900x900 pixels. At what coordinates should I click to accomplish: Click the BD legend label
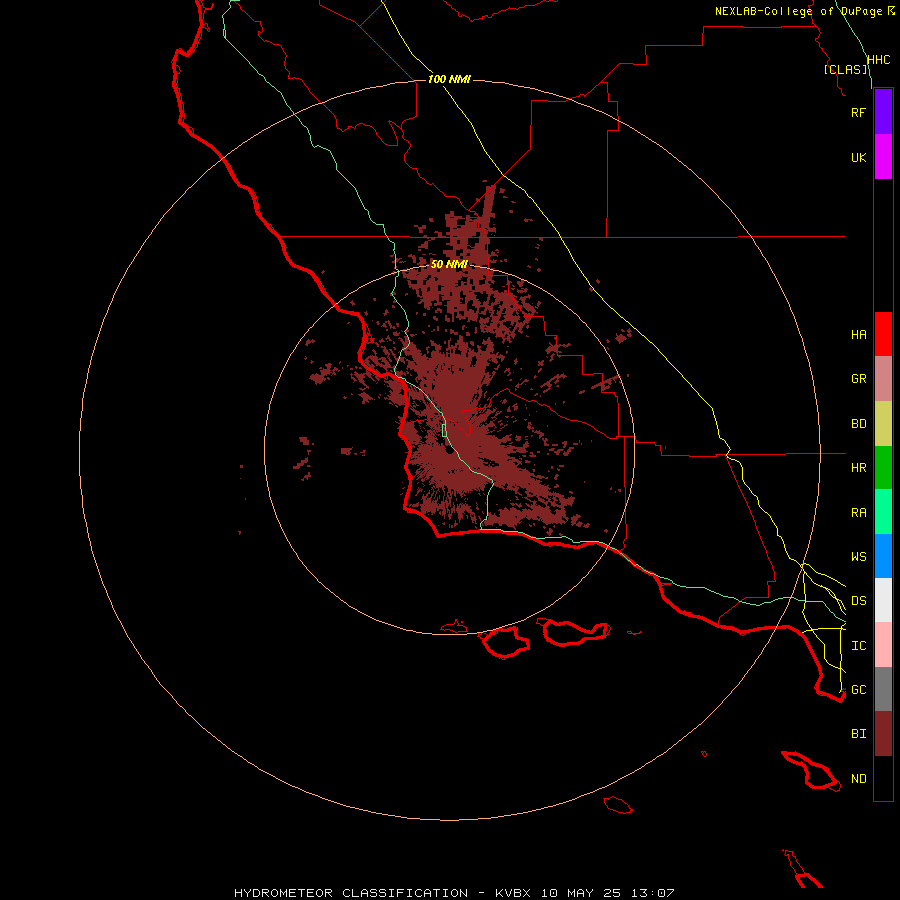click(858, 424)
